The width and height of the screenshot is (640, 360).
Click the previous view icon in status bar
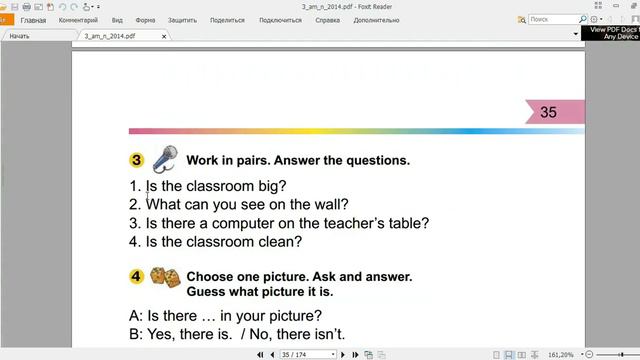click(x=369, y=355)
